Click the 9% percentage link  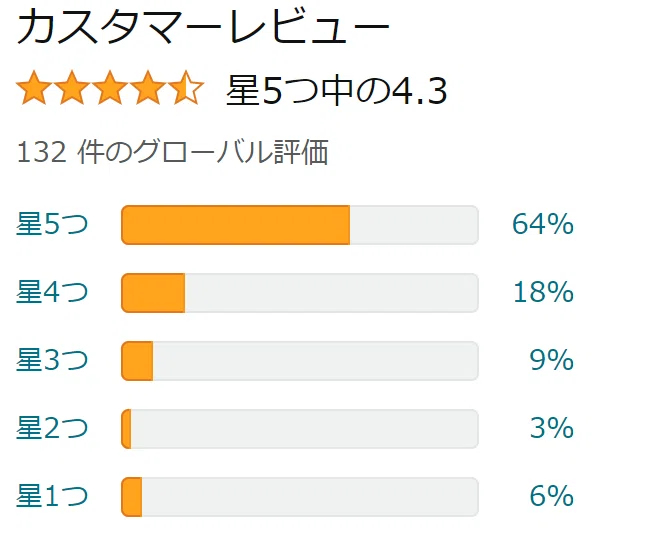pos(552,360)
